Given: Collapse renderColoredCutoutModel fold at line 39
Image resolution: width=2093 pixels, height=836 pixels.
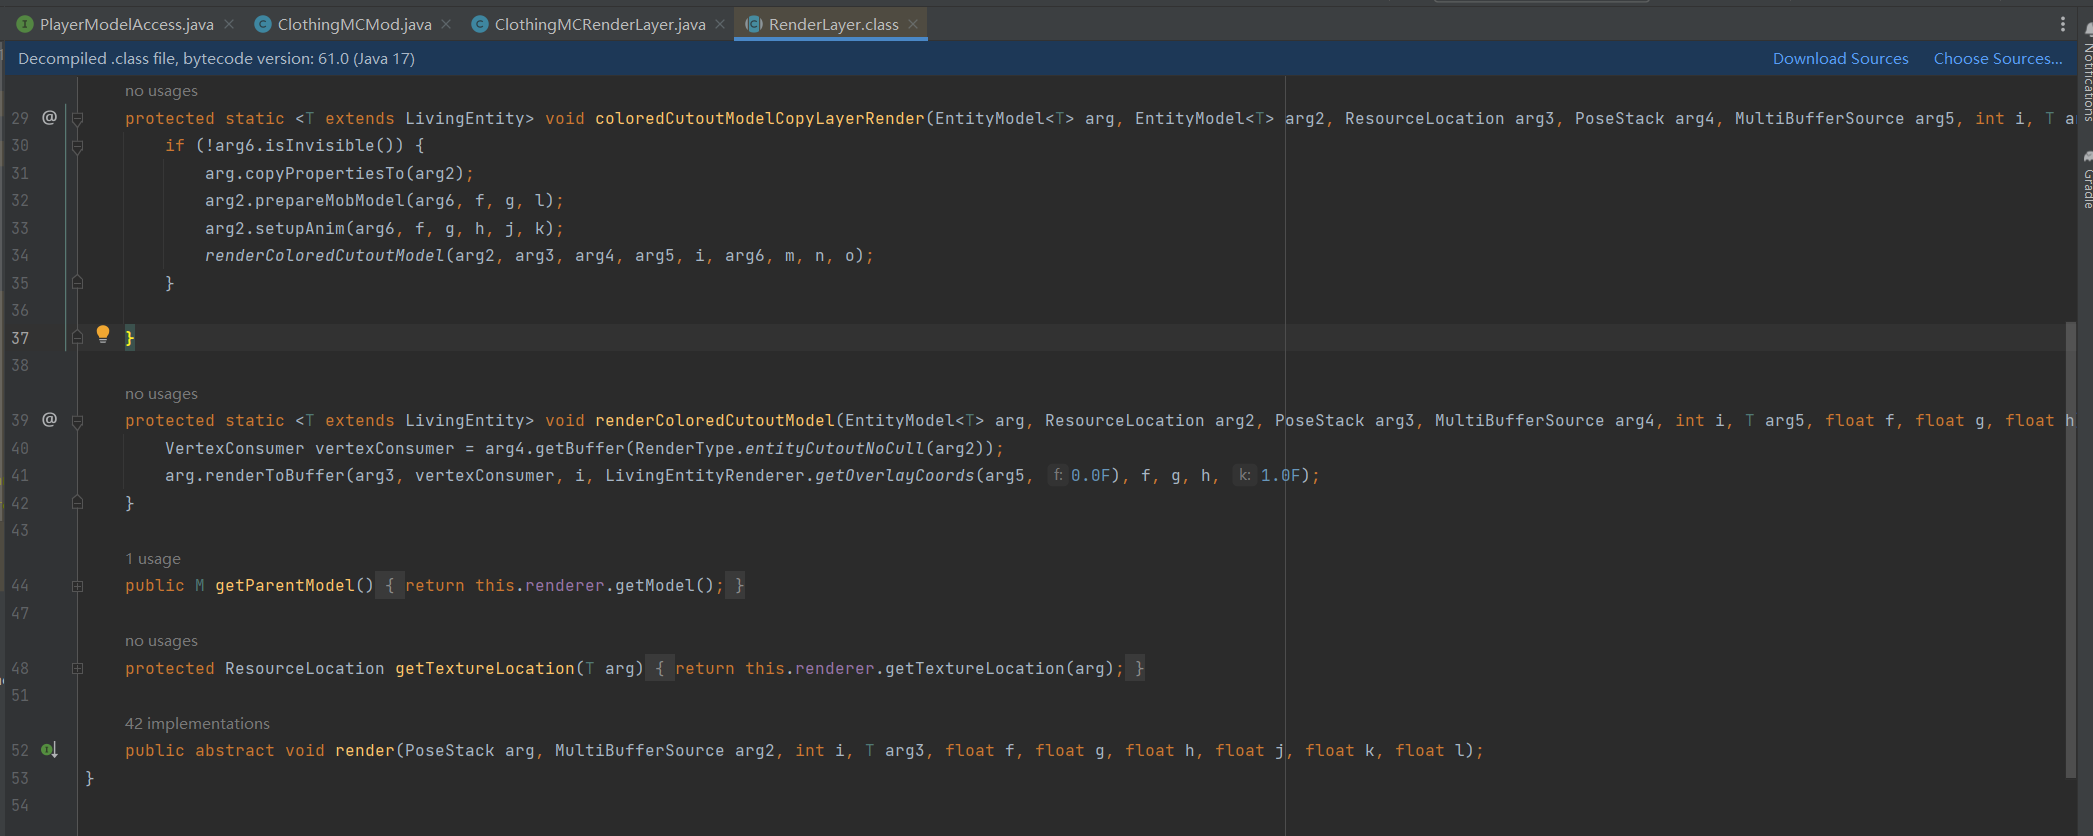Looking at the screenshot, I should 77,421.
